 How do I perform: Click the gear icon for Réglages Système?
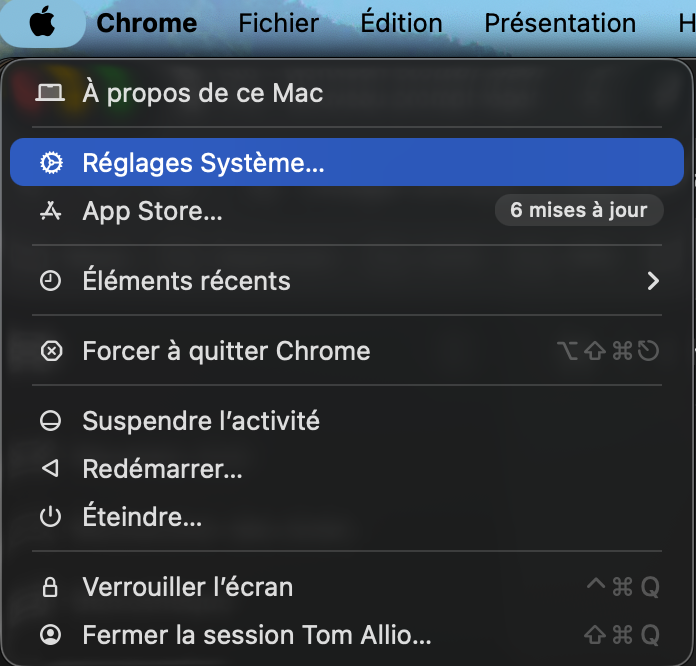point(50,163)
